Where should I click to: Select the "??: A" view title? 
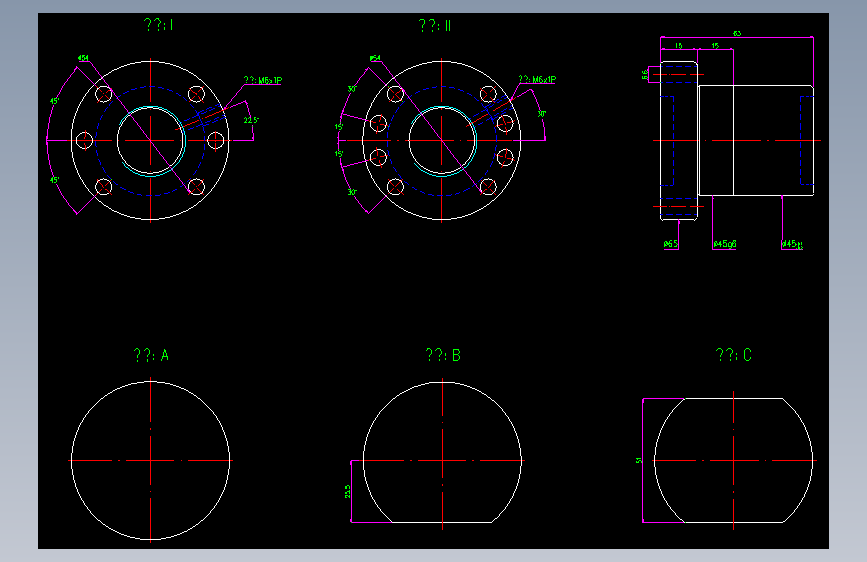[x=151, y=355]
